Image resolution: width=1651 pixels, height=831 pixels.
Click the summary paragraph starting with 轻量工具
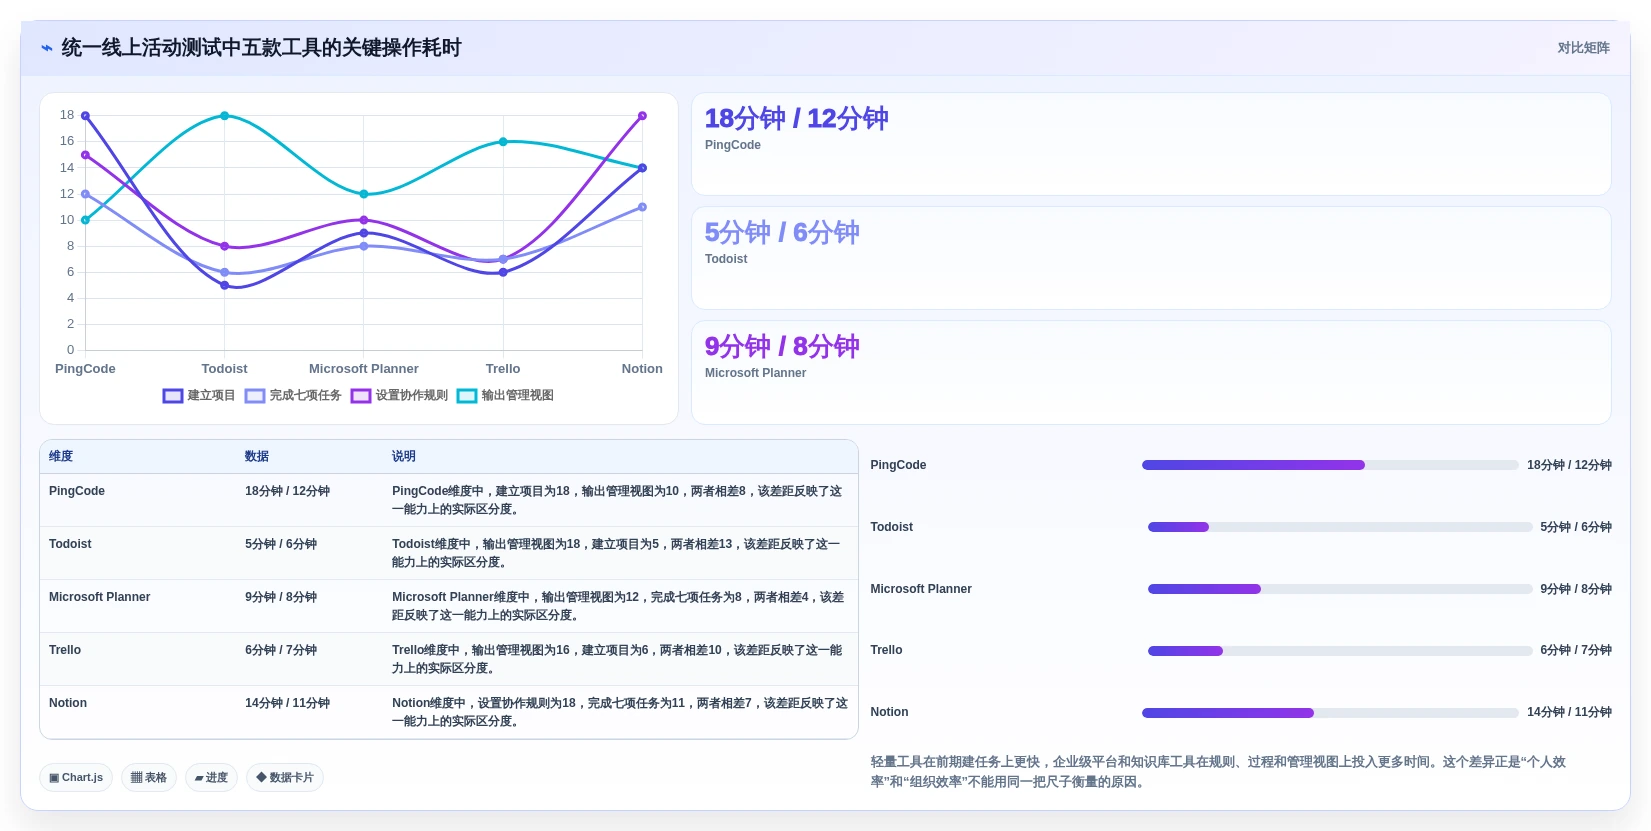pos(1218,772)
